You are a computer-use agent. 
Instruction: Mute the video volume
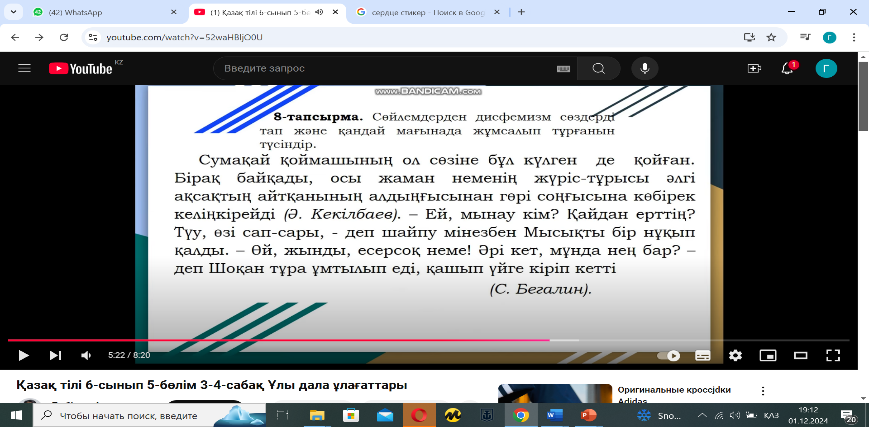pyautogui.click(x=86, y=355)
